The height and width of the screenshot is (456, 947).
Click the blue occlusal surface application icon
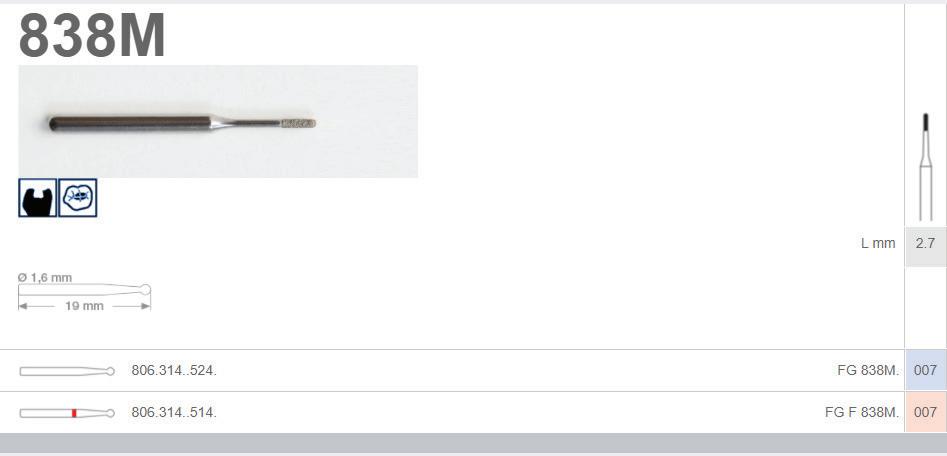click(x=78, y=197)
